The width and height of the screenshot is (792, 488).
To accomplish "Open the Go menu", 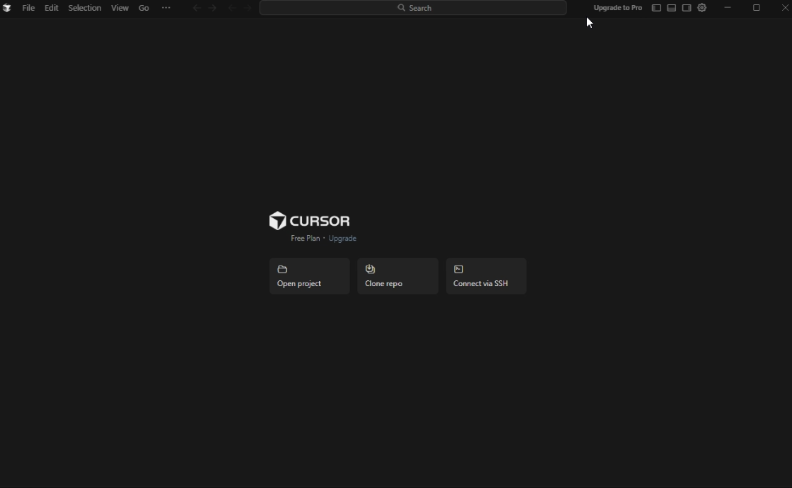I will (143, 8).
